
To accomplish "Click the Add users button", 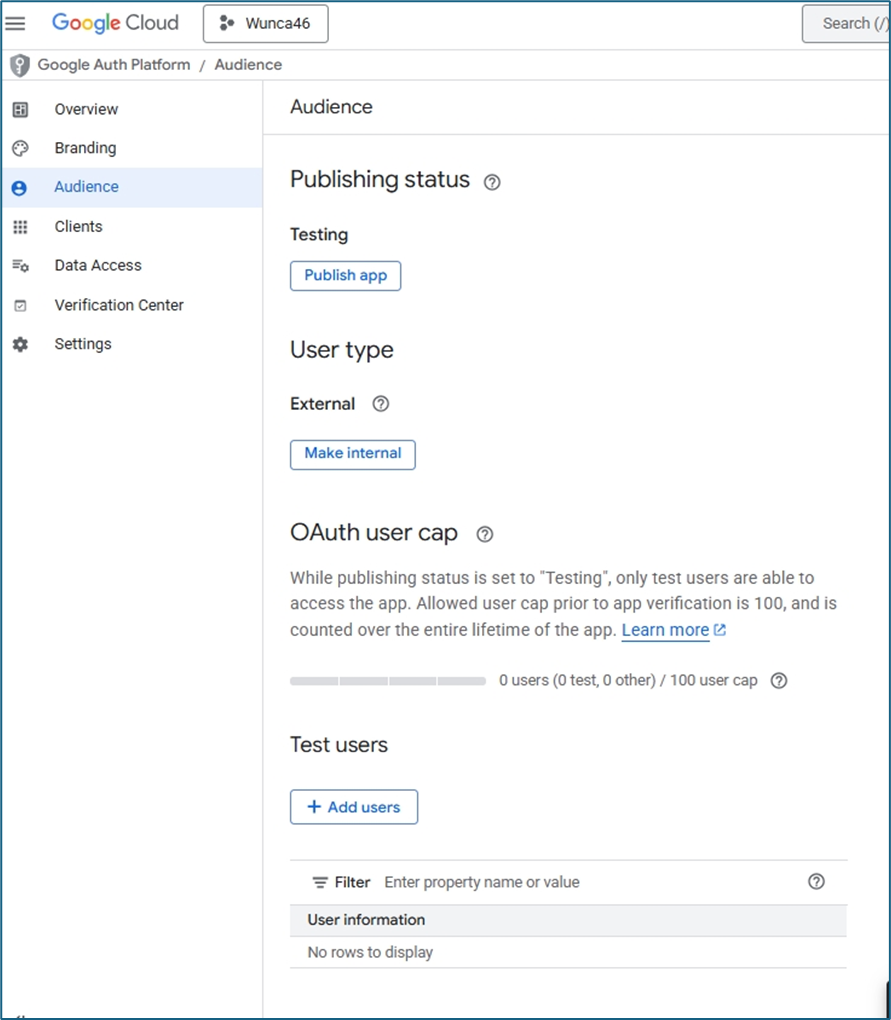I will (354, 807).
